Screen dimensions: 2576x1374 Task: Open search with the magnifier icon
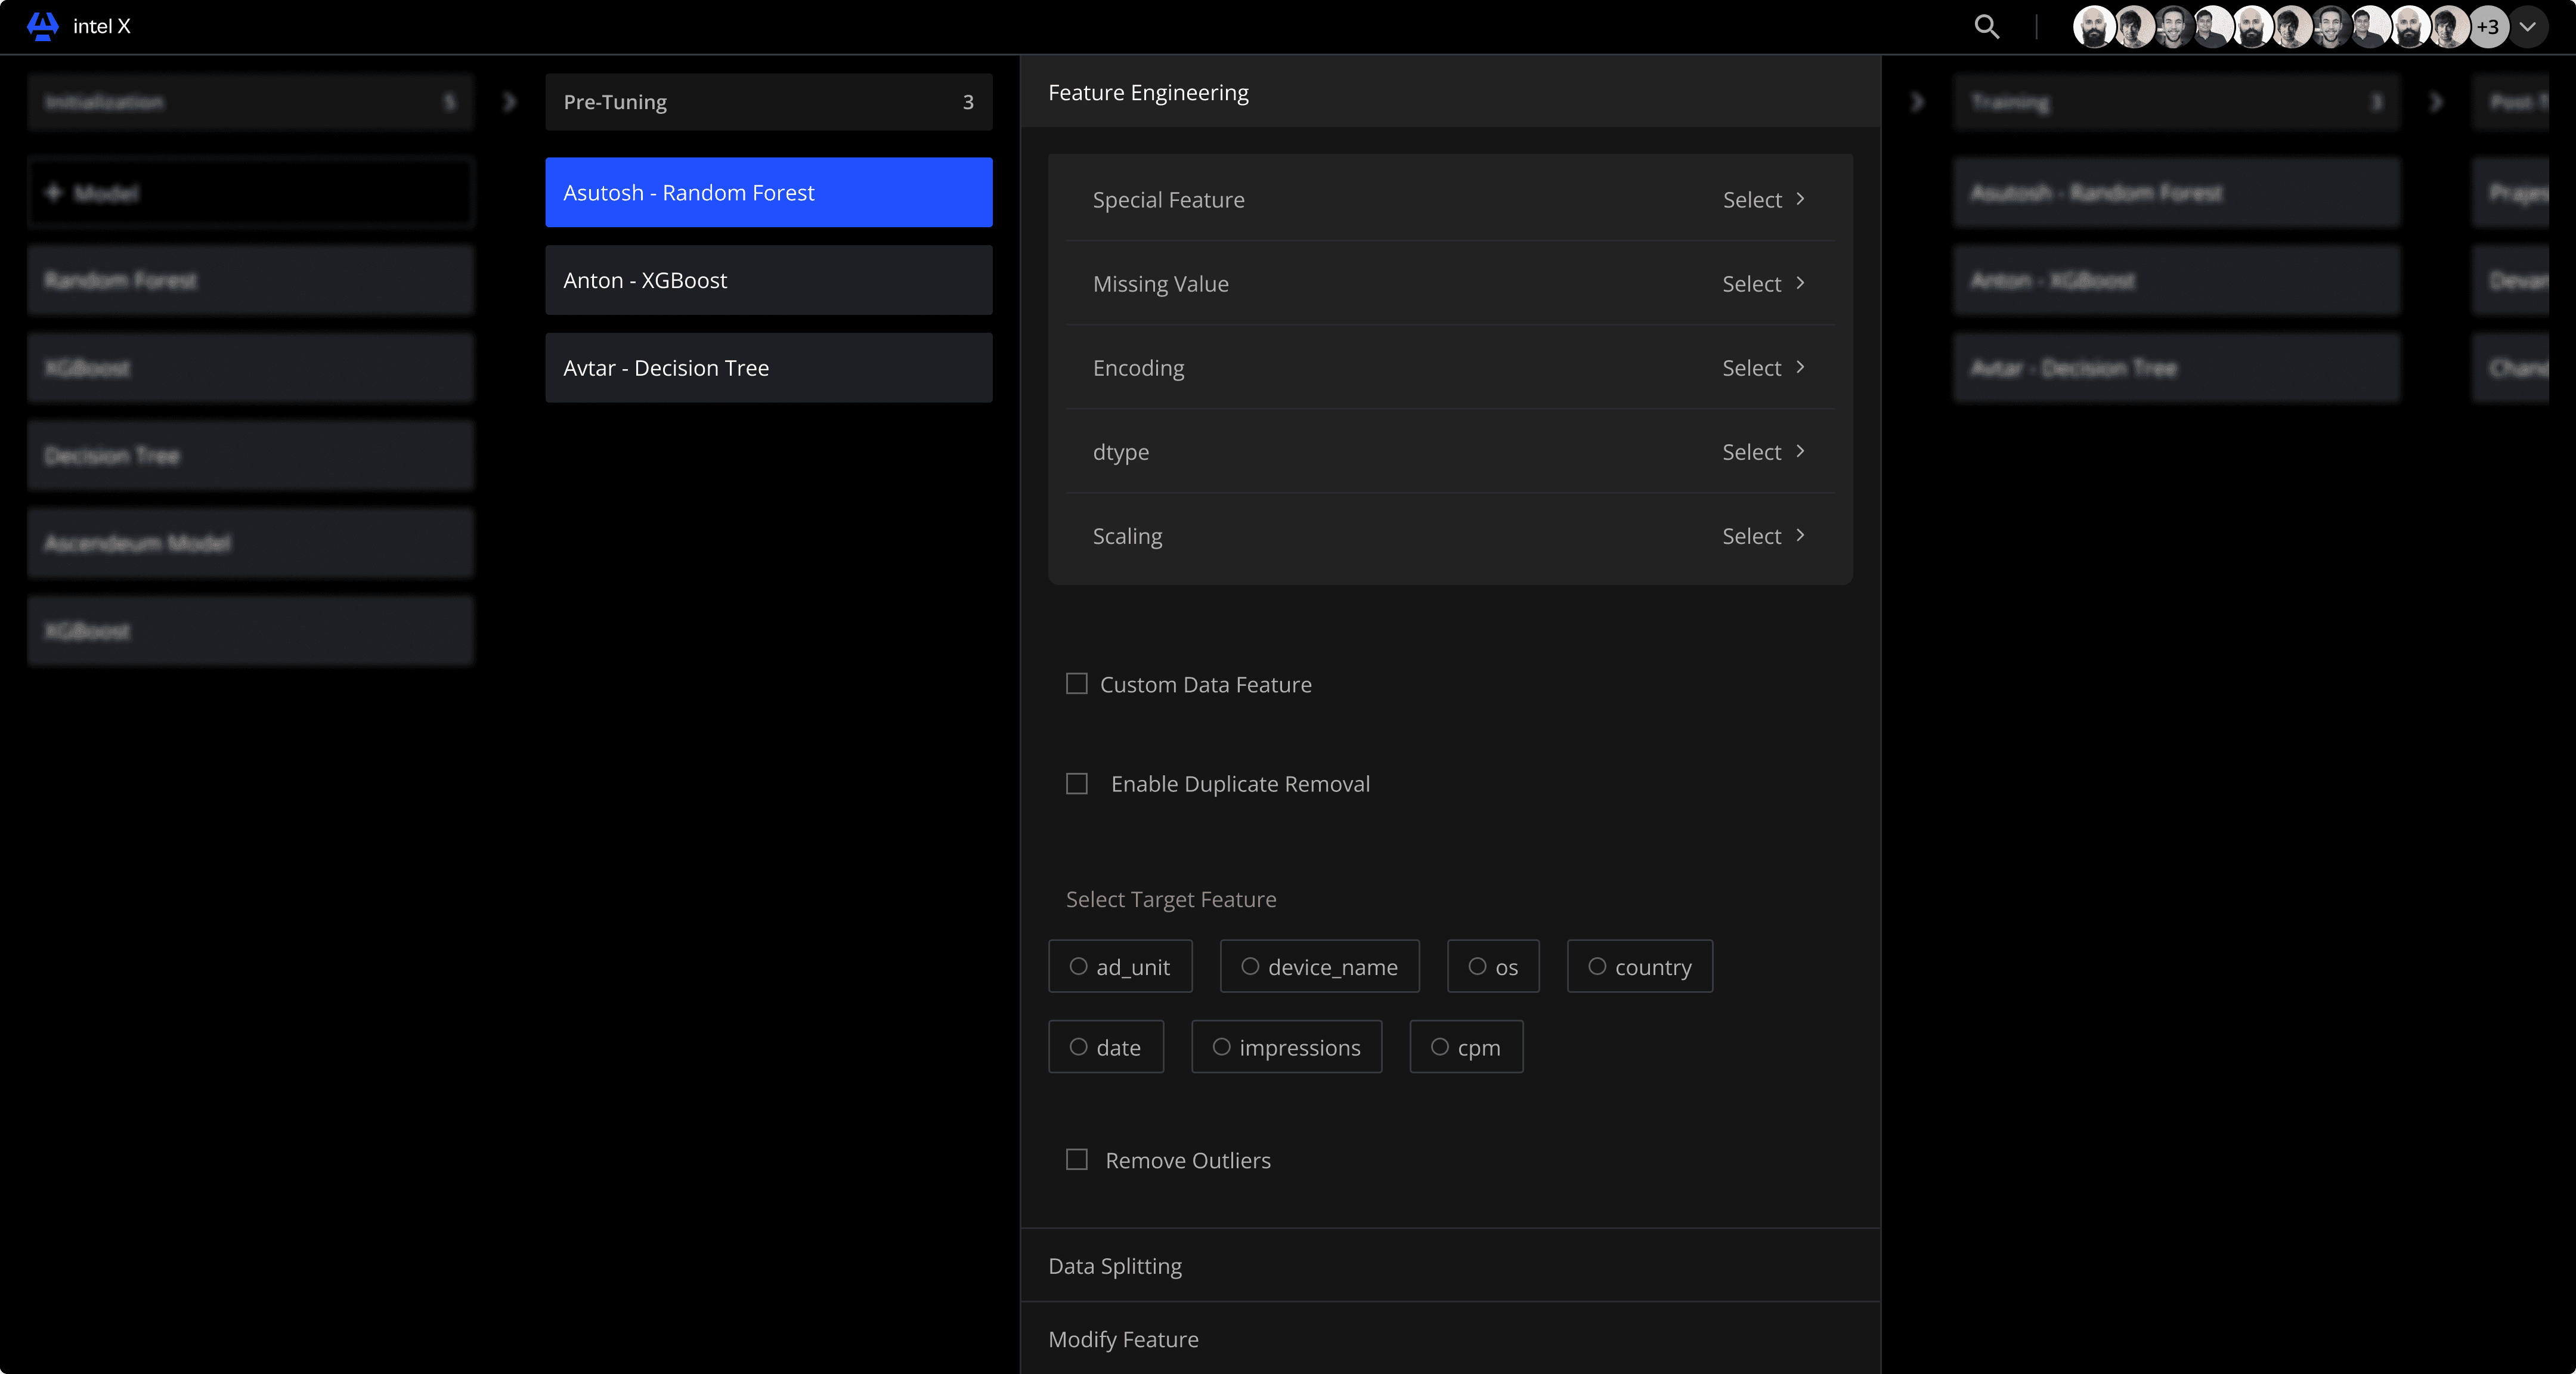[1986, 27]
